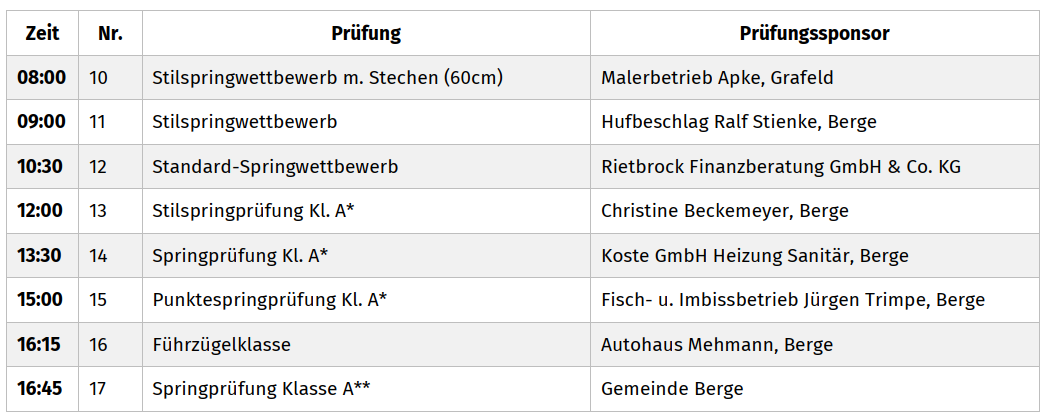Select the Prüfungssponsor column header
Image resolution: width=1051 pixels, height=420 pixels.
[814, 33]
